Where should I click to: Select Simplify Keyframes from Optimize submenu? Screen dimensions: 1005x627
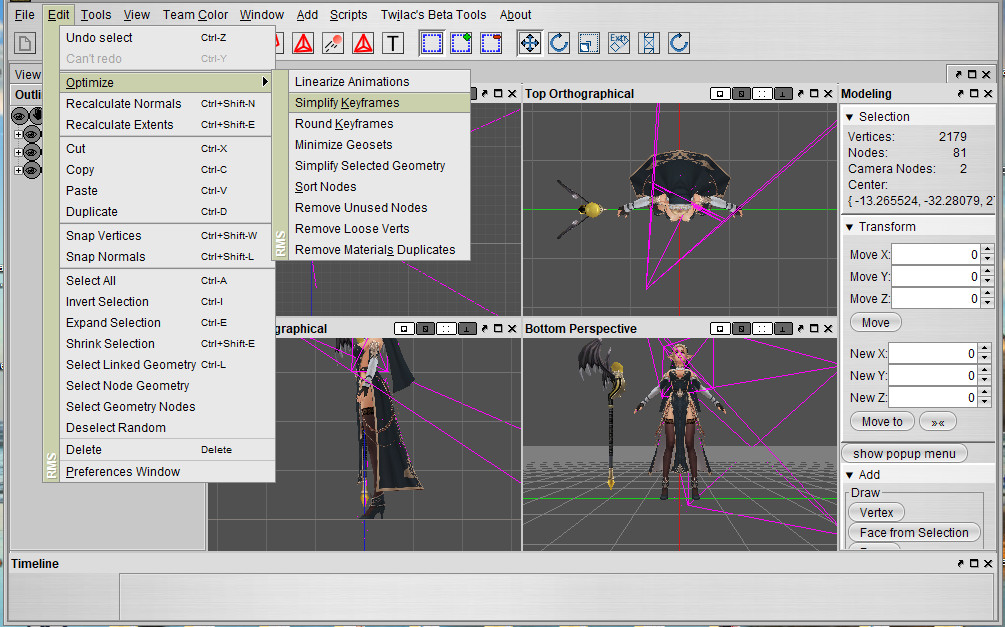(x=347, y=103)
